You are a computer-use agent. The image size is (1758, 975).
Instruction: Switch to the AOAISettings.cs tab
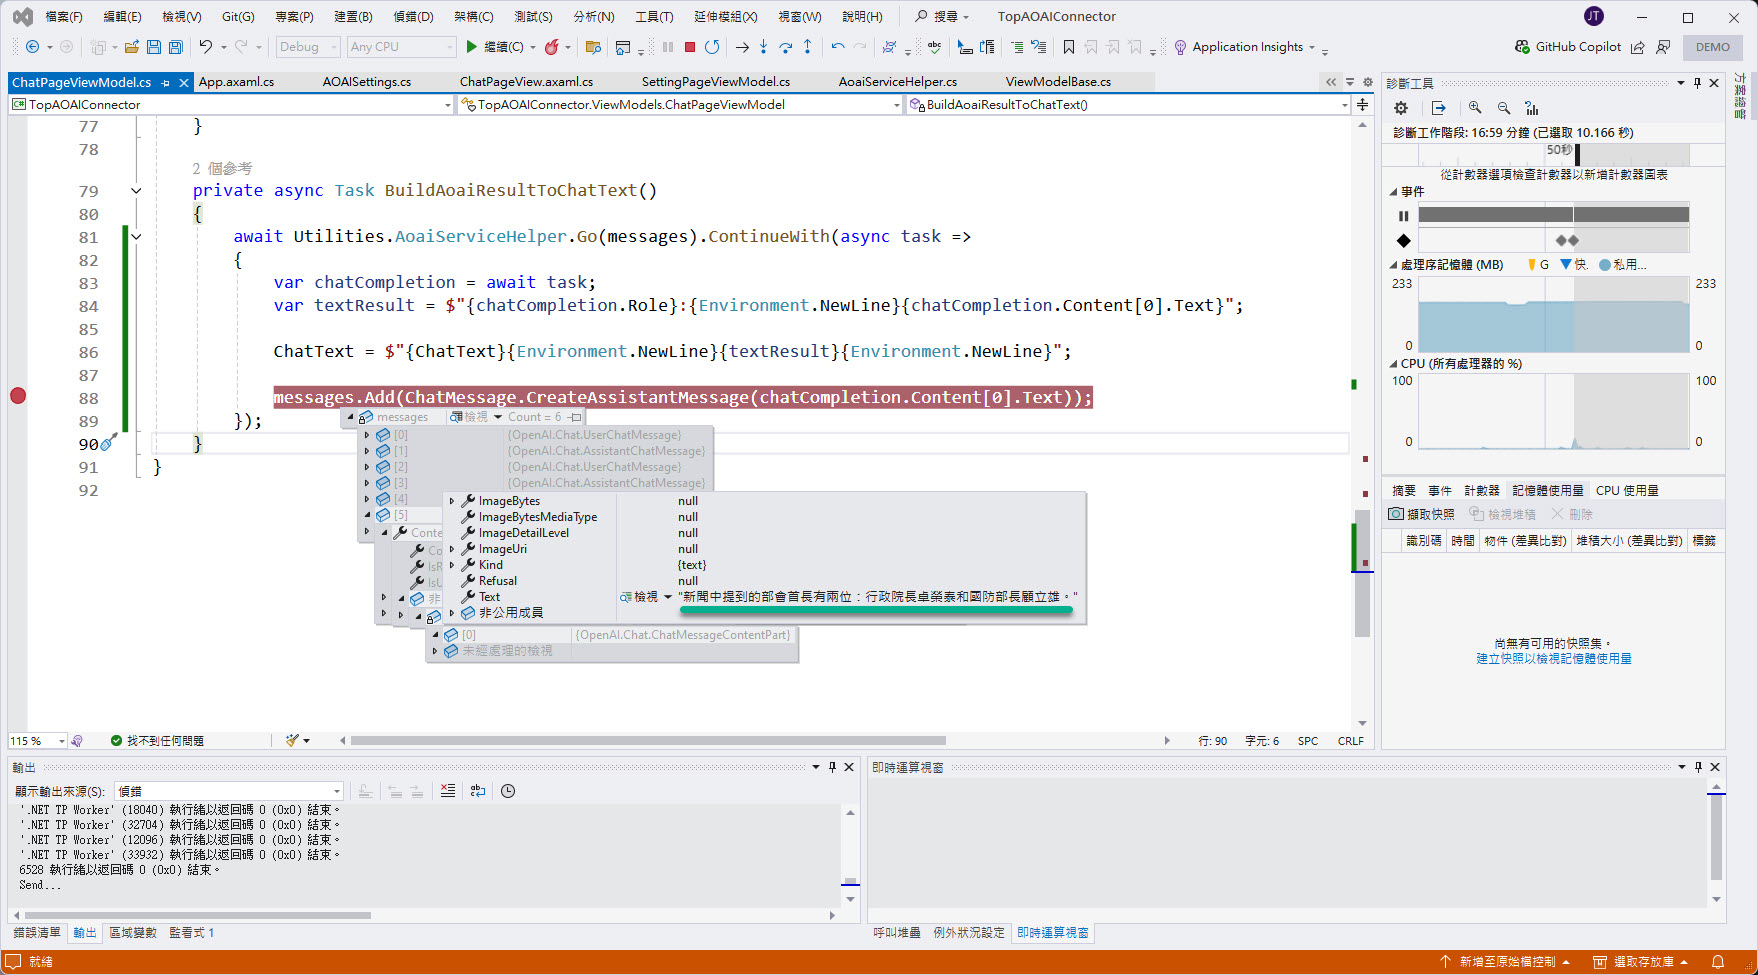pyautogui.click(x=366, y=82)
